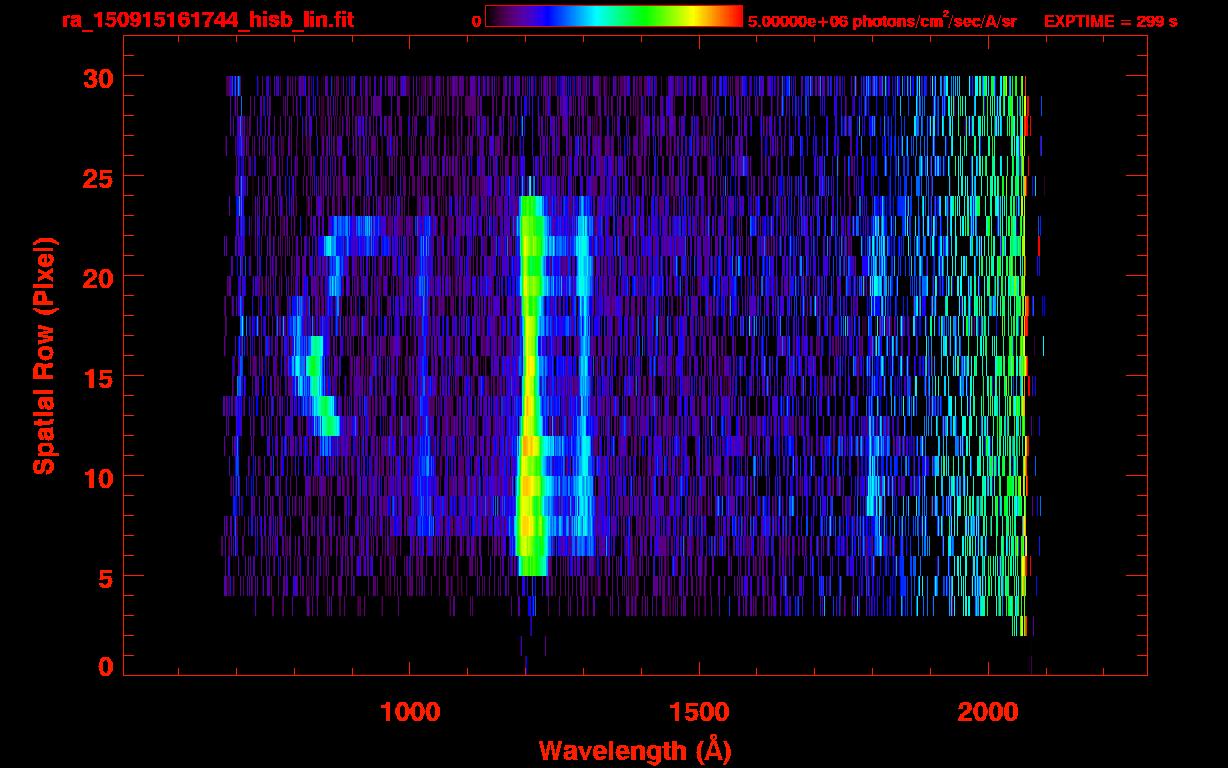Screen dimensions: 1228x768
Task: Click the EXPTIME = 299 s text
Action: point(1109,21)
